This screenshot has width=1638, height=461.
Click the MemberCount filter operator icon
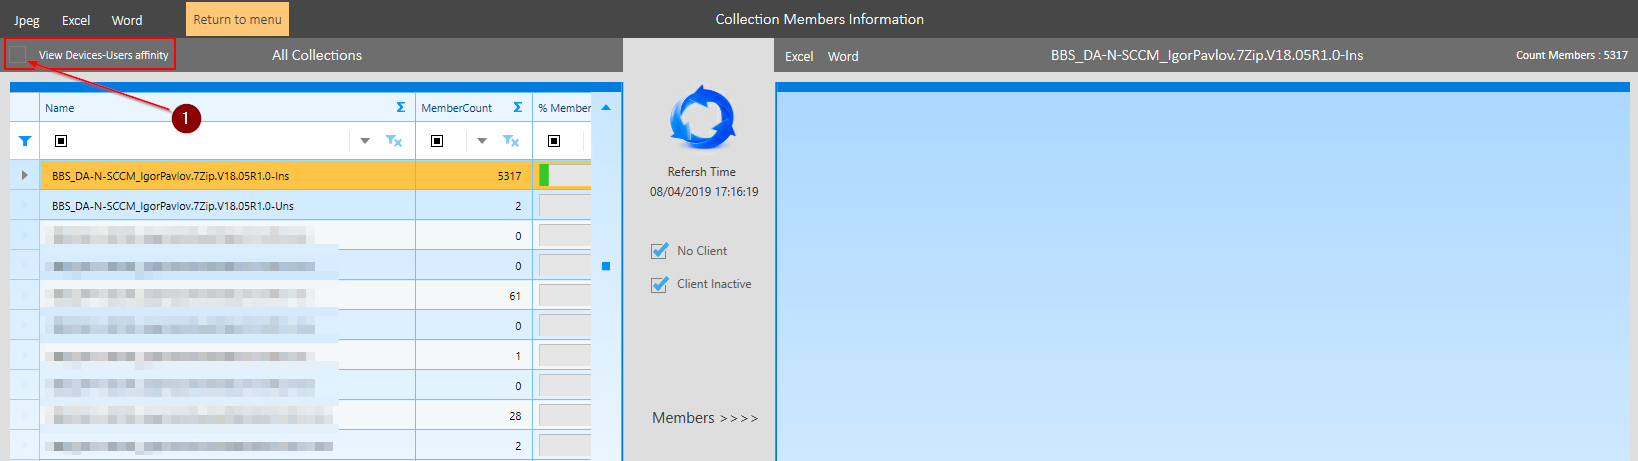tap(437, 141)
